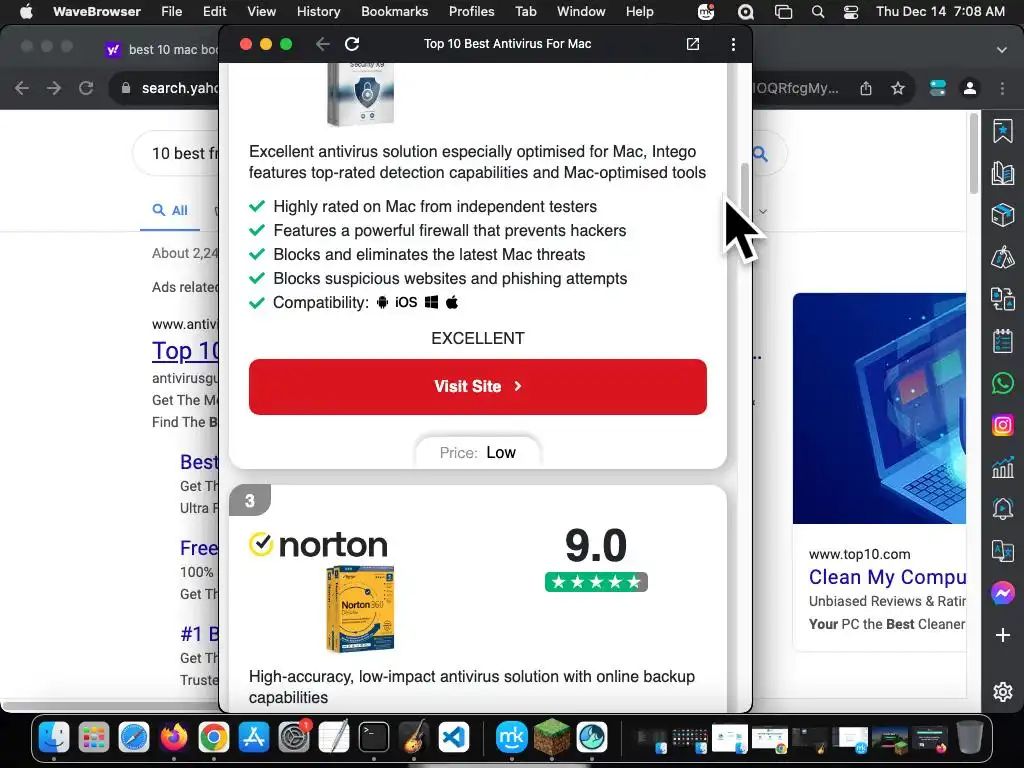Screen dimensions: 1024x768
Task: Click the Norton logo
Action: 319,545
